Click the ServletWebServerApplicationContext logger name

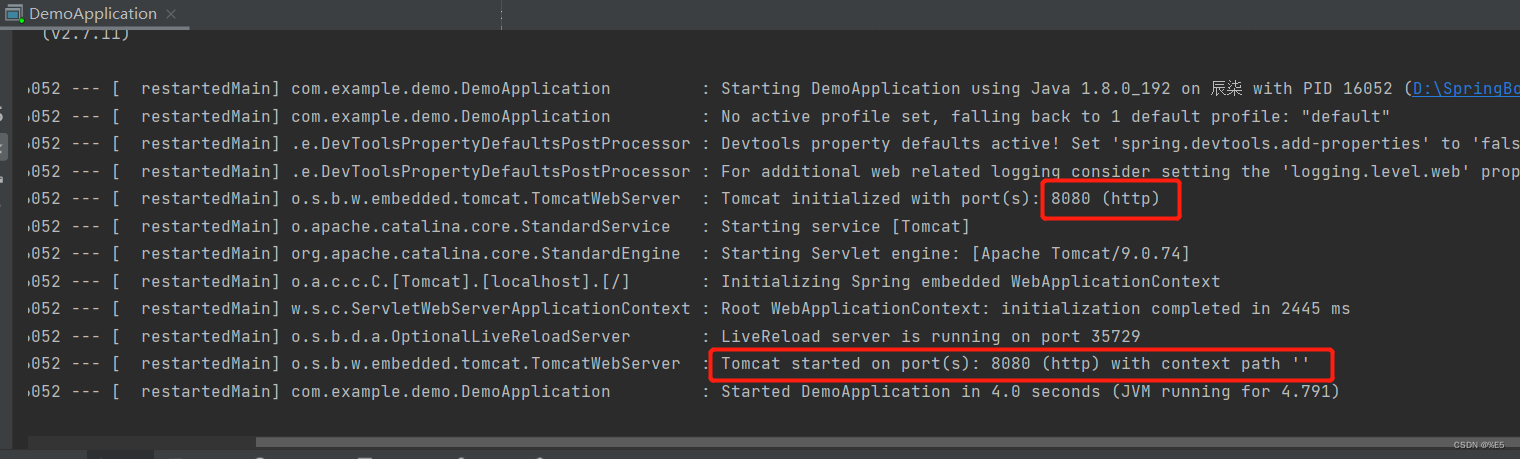490,308
